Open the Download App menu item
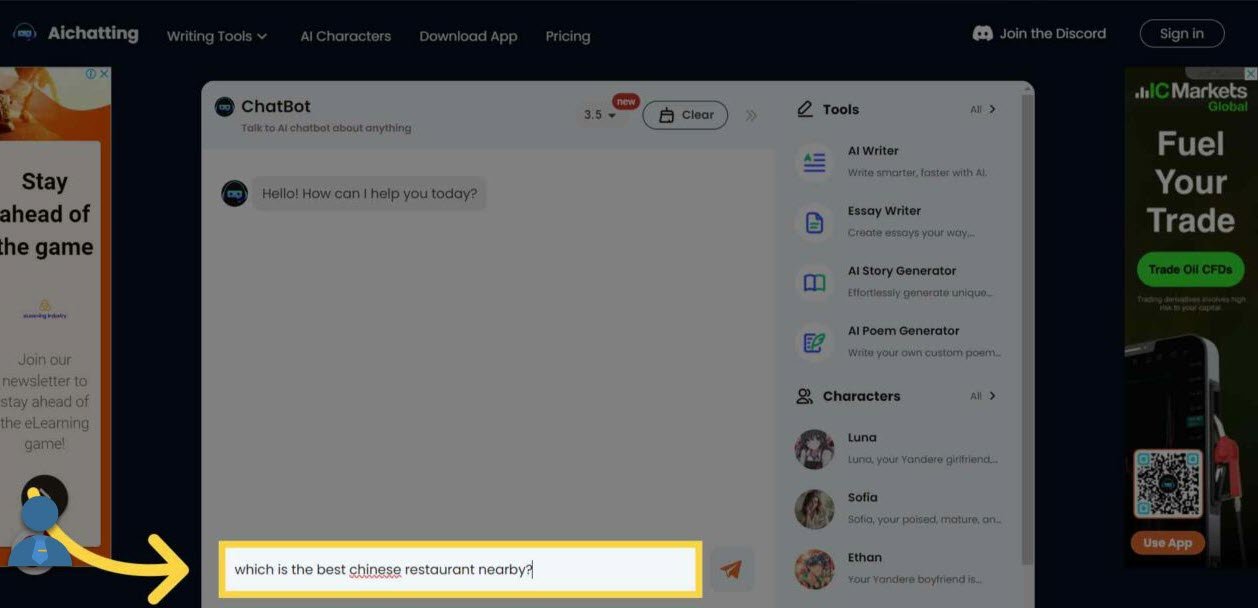 click(x=468, y=36)
